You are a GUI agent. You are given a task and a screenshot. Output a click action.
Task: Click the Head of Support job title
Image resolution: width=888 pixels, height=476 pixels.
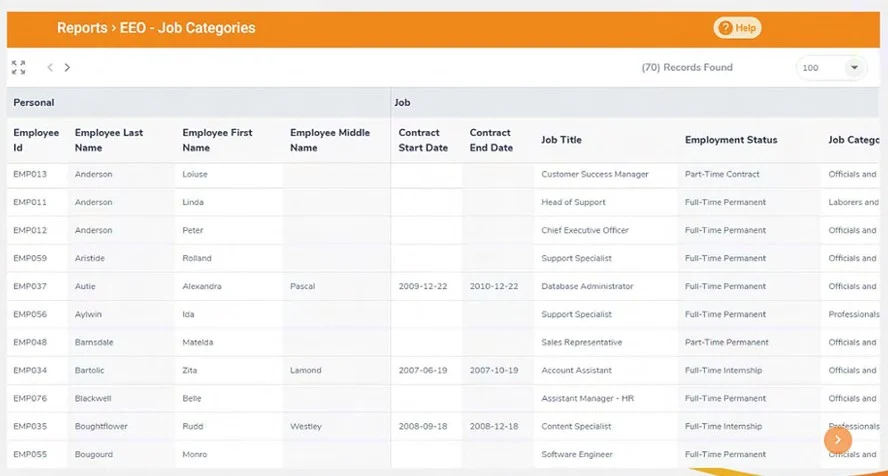(573, 202)
